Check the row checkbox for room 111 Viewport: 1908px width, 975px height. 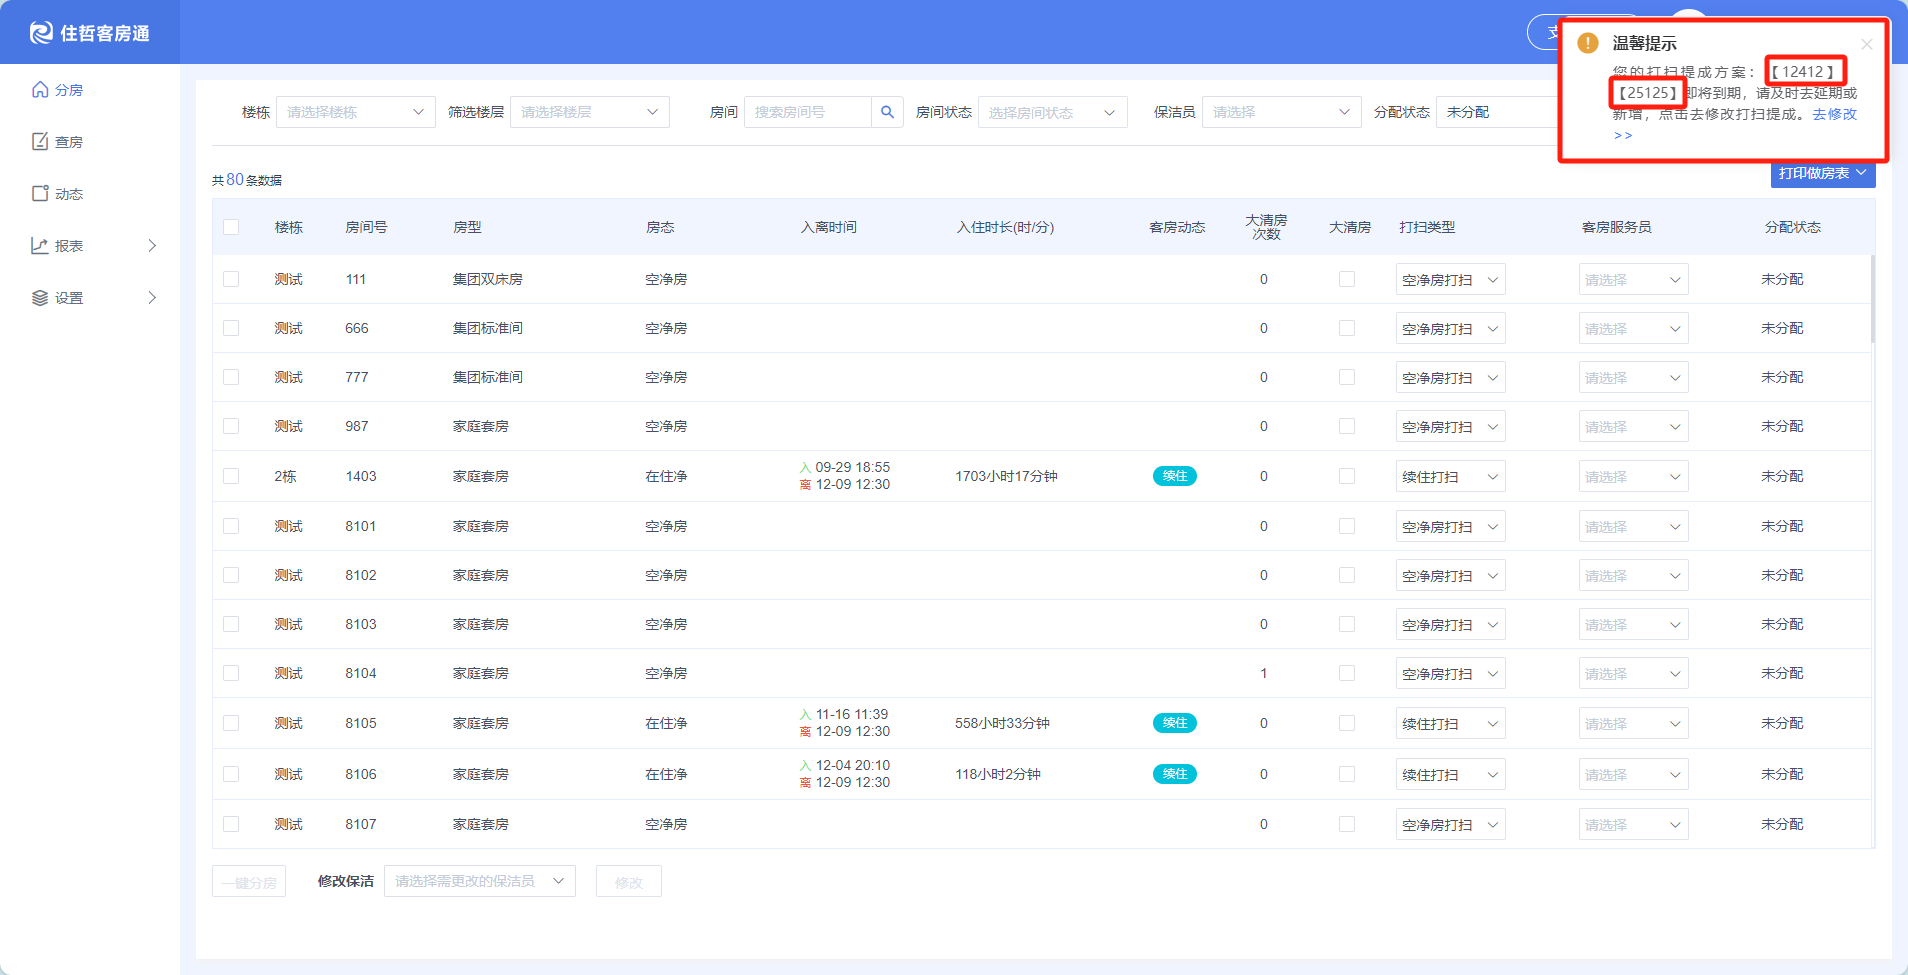tap(231, 279)
